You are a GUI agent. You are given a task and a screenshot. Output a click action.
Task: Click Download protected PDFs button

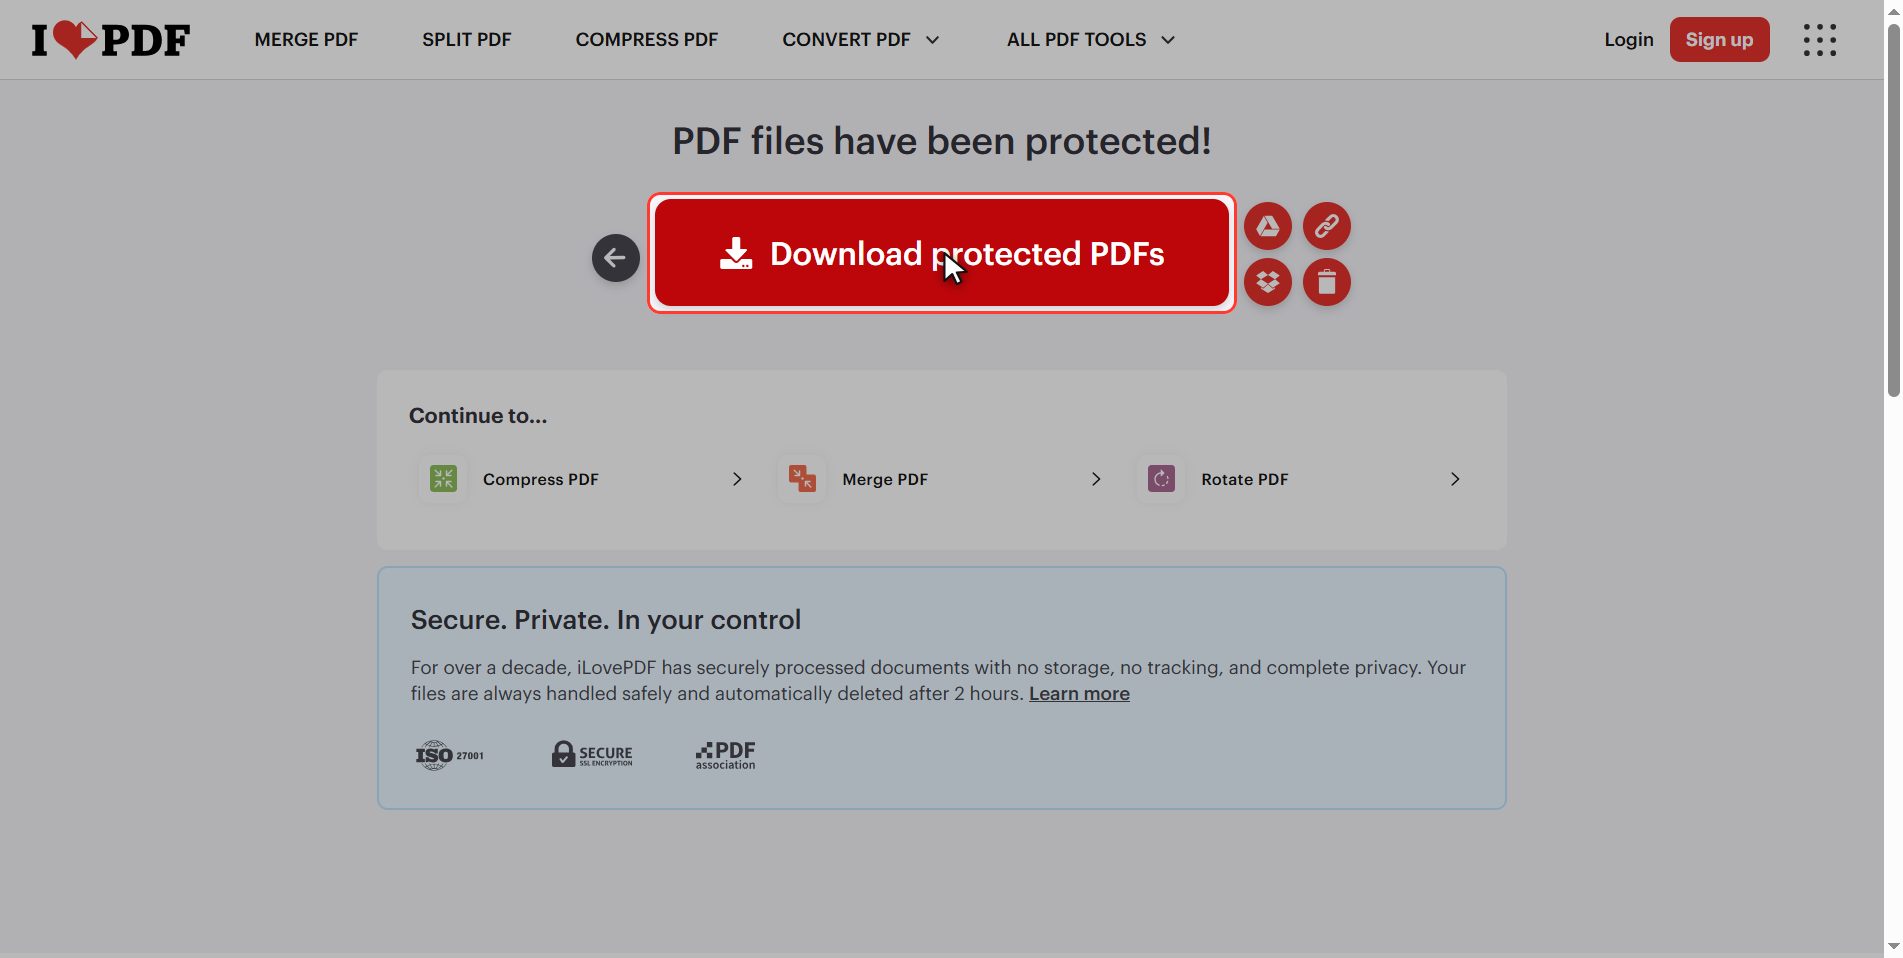[941, 253]
